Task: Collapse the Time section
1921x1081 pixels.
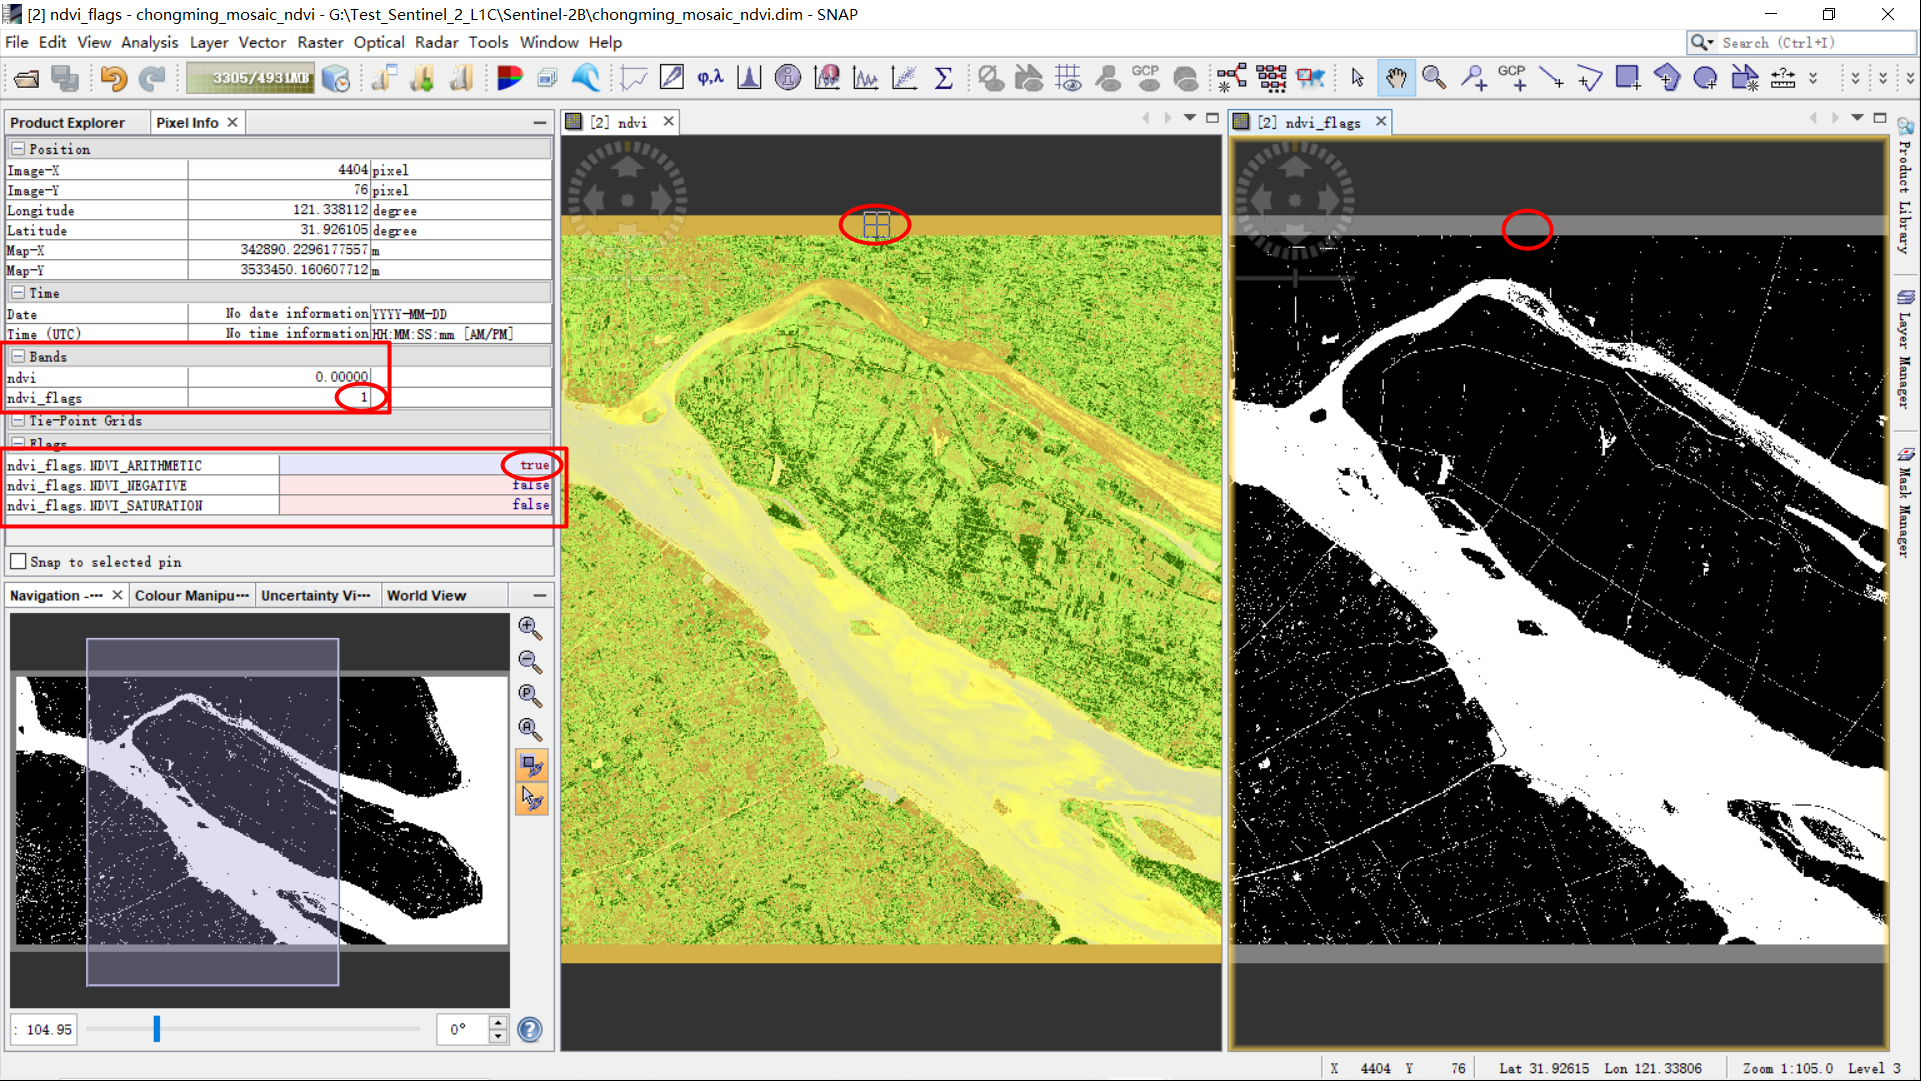Action: 18,293
